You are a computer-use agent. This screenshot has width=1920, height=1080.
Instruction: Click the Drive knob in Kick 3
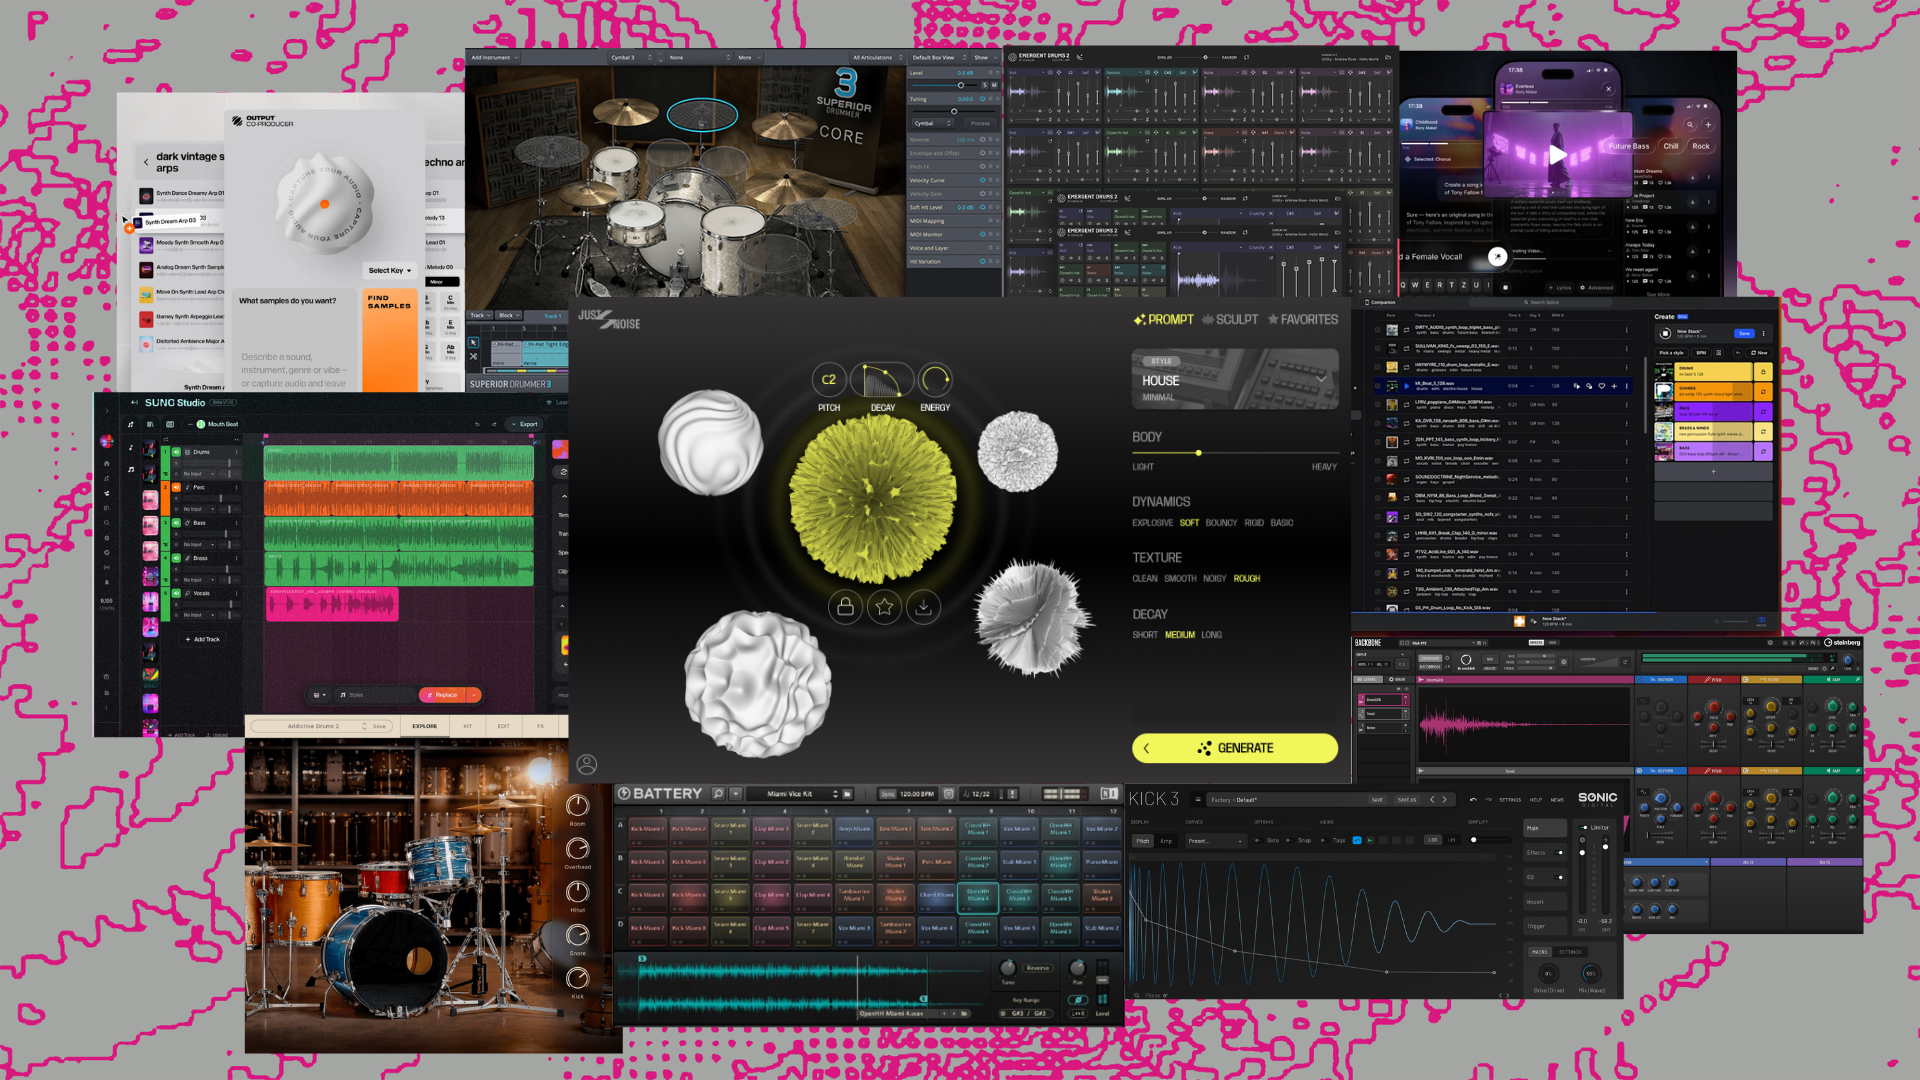(x=1548, y=974)
